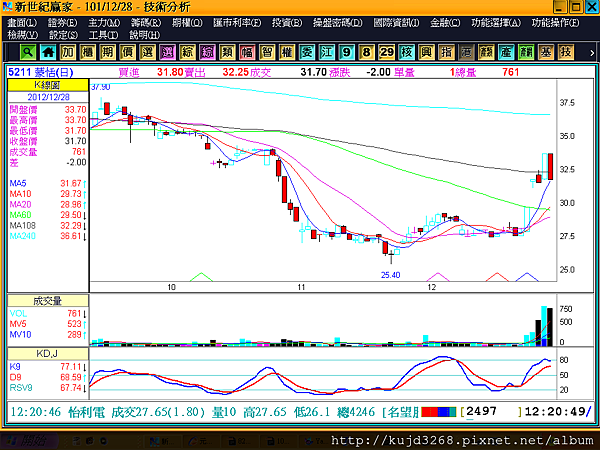Image resolution: width=600 pixels, height=450 pixels.
Task: Click the cyan 9 toolbar icon
Action: tap(347, 52)
